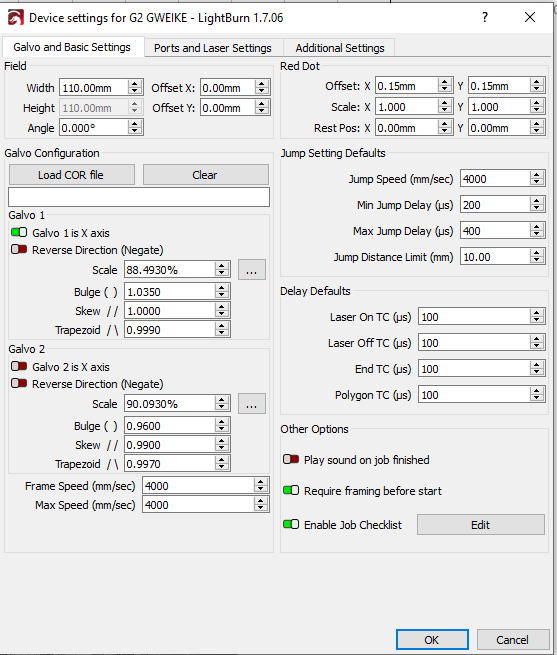
Task: Toggle Galvo 2 is X axis switch
Action: coord(19,366)
